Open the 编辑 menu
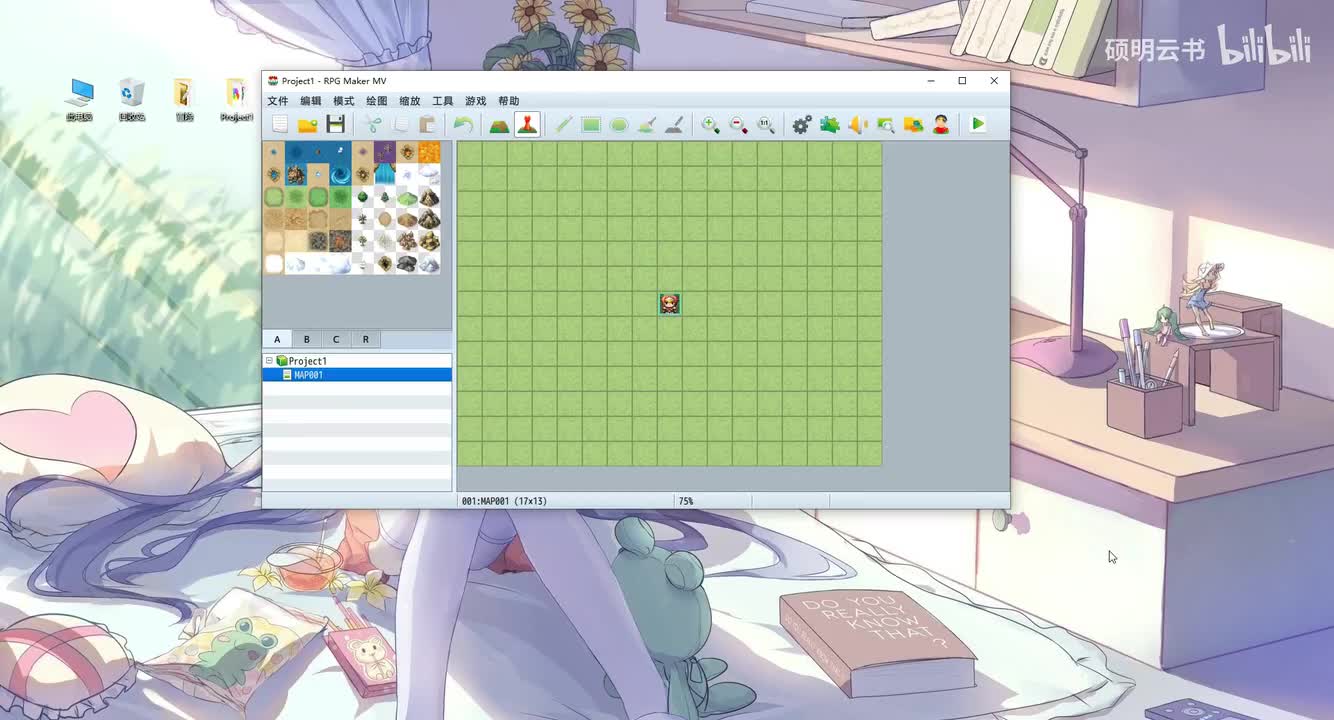This screenshot has width=1334, height=720. 311,101
